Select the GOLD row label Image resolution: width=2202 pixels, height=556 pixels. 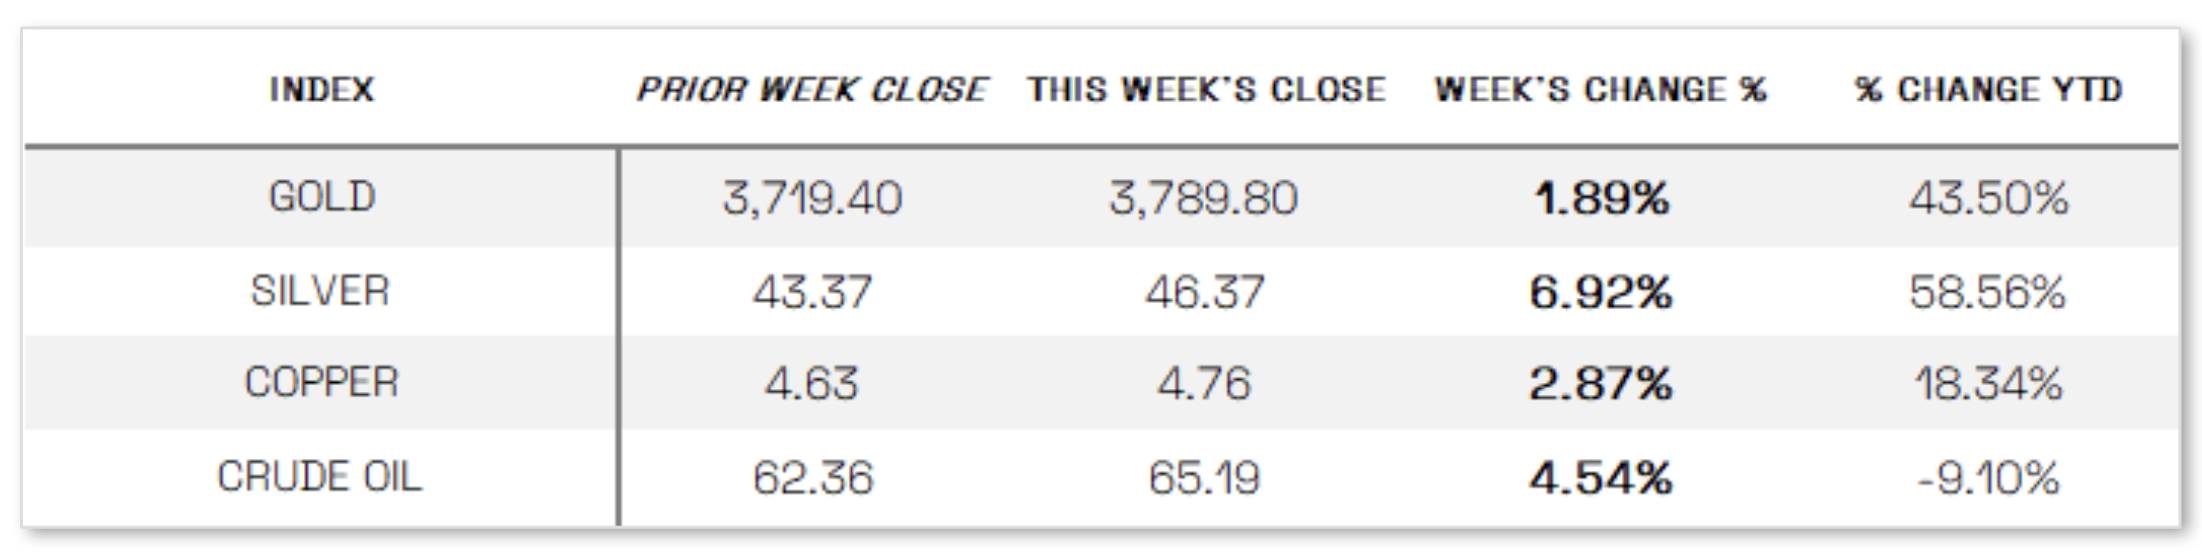[x=321, y=196]
